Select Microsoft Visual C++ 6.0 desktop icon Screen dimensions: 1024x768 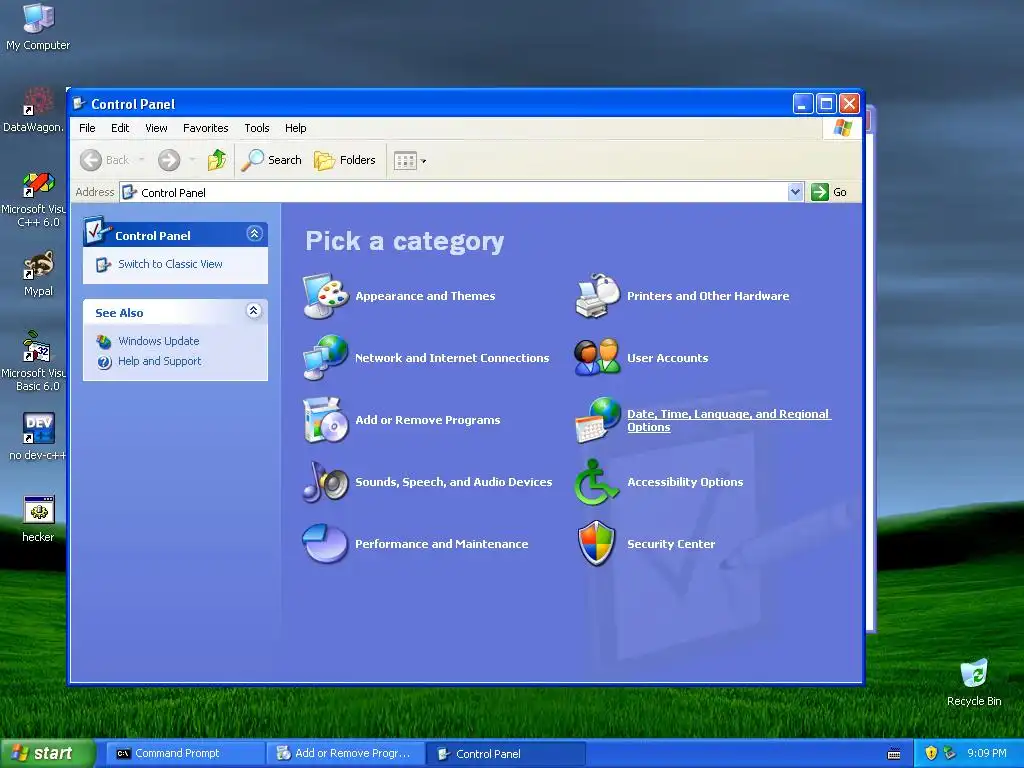click(34, 199)
